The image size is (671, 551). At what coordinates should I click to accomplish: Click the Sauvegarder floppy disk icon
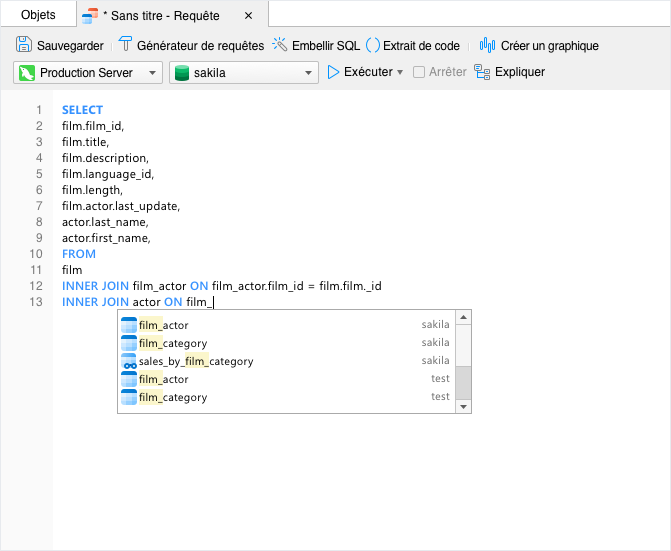click(x=24, y=44)
